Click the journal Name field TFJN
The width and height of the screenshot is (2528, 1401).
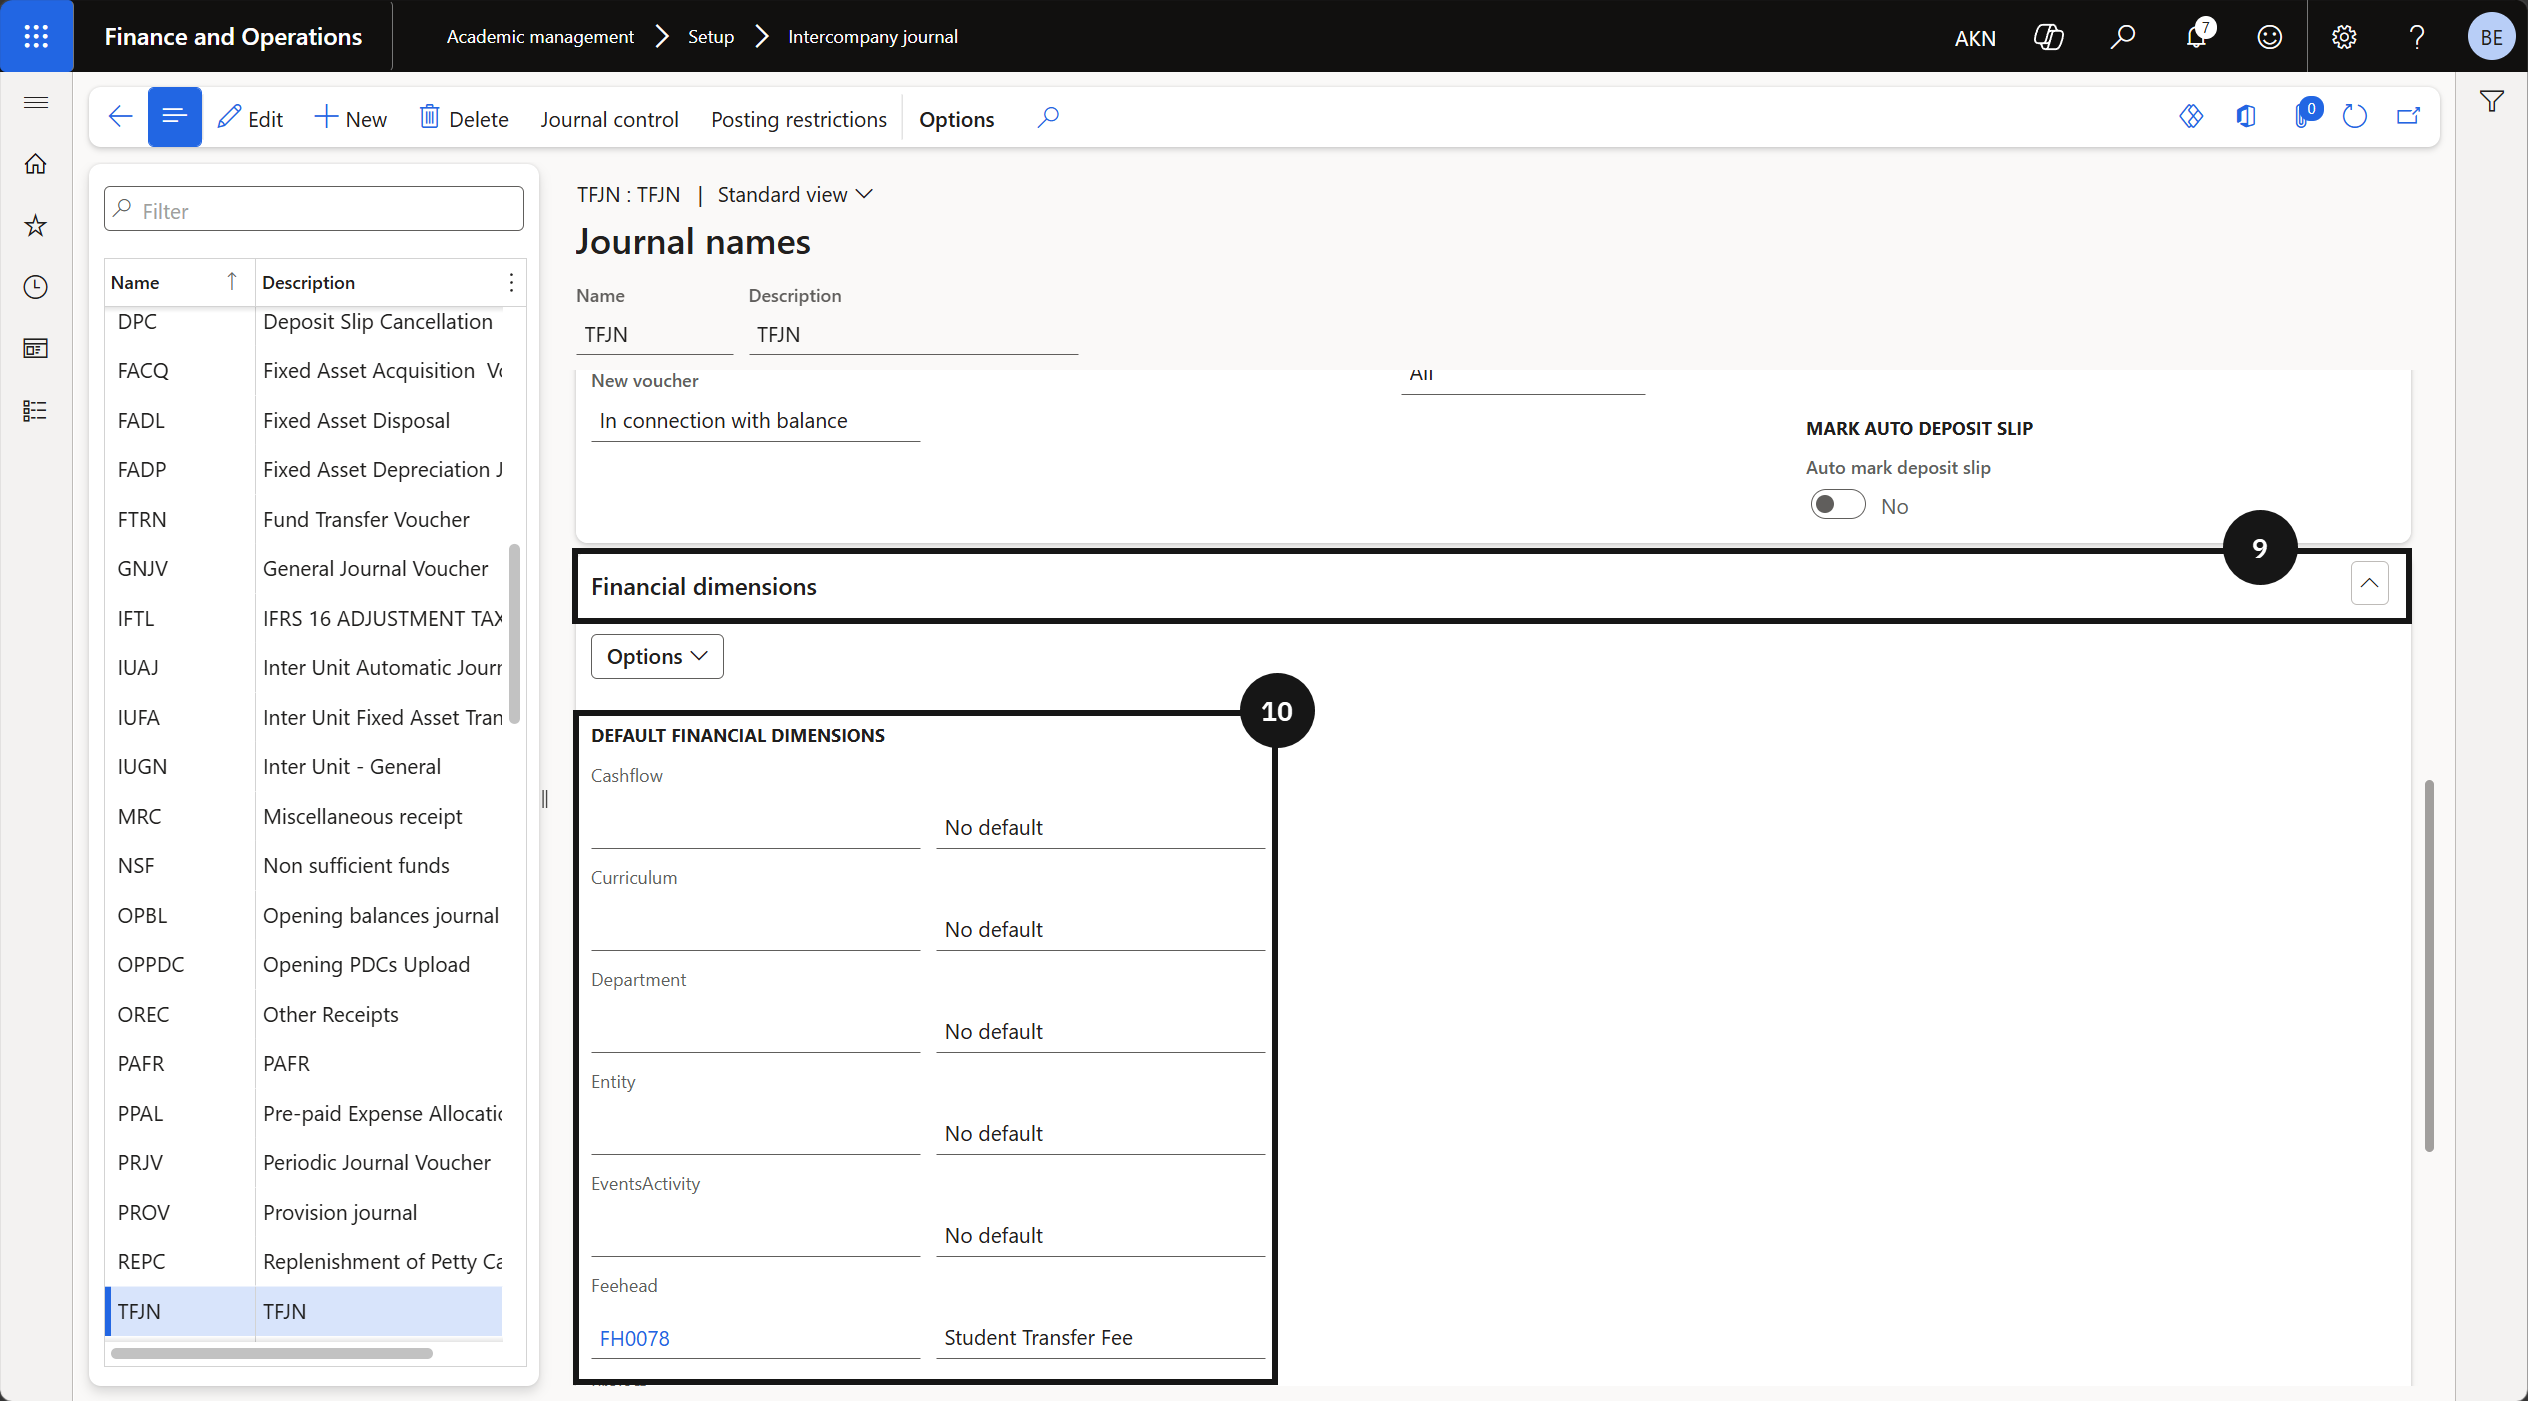654,335
